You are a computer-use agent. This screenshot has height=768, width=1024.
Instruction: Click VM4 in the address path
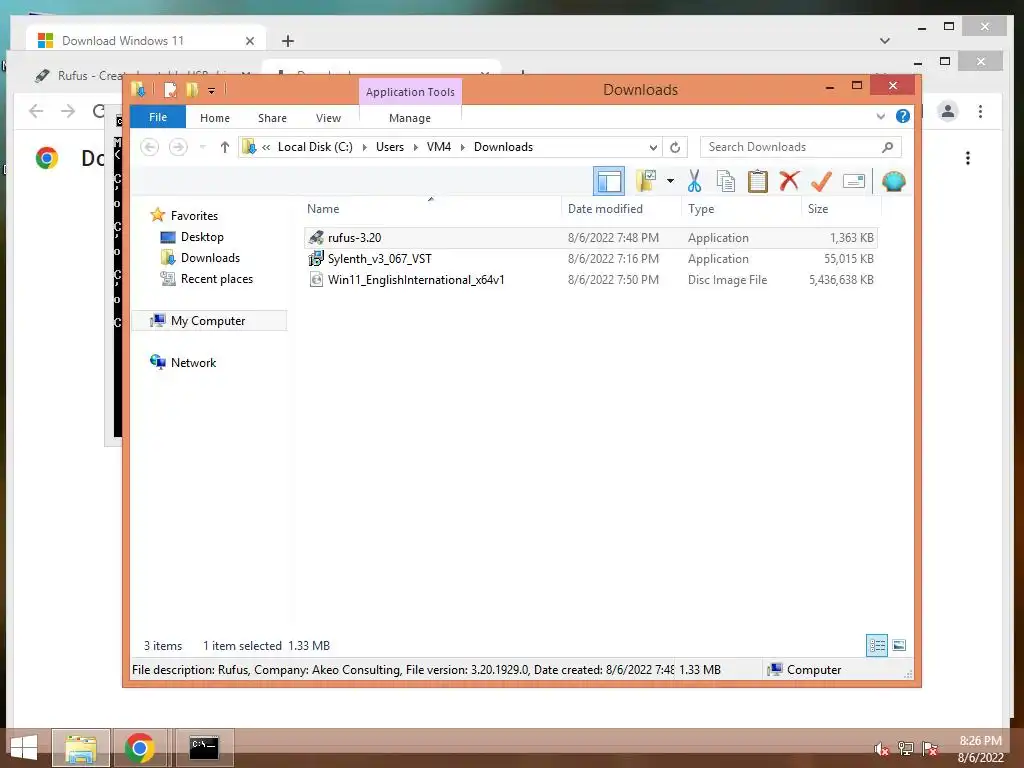point(439,147)
